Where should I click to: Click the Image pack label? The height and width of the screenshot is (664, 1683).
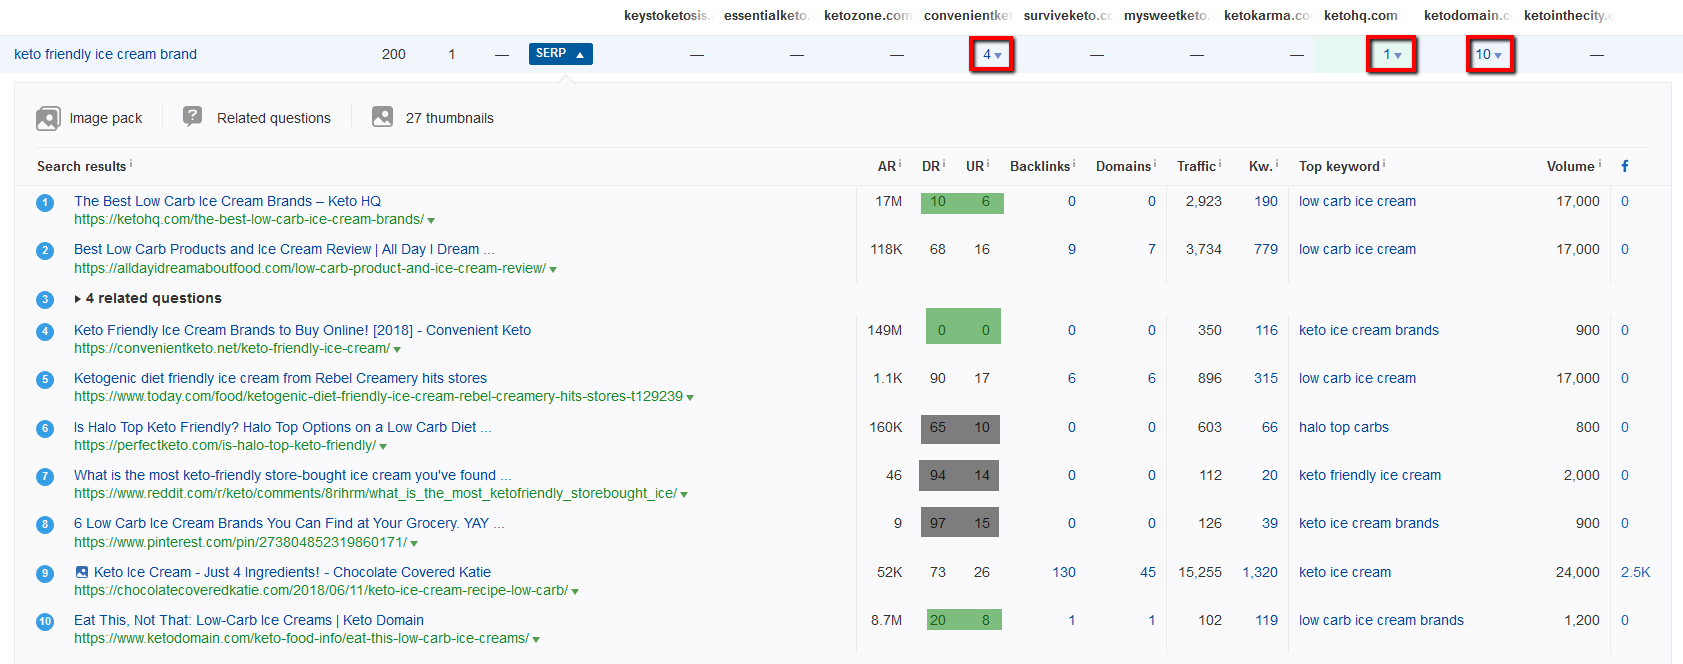106,118
